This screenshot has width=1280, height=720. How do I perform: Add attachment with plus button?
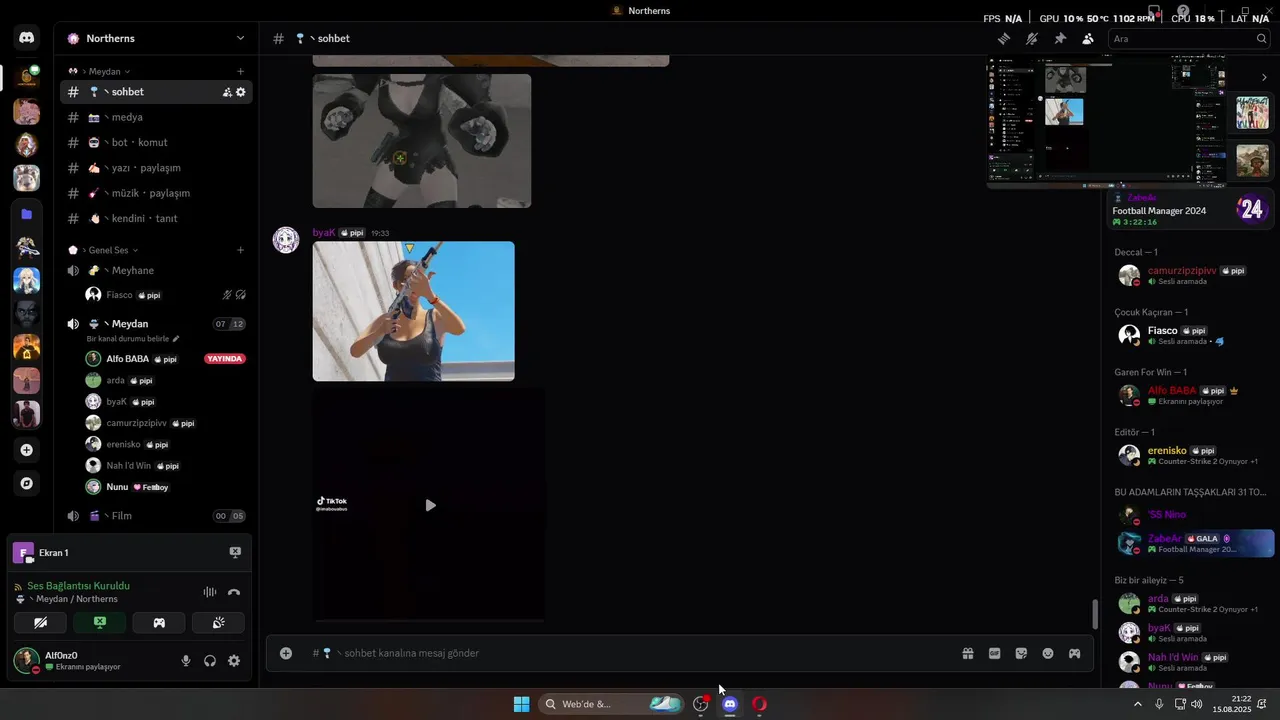coord(286,653)
